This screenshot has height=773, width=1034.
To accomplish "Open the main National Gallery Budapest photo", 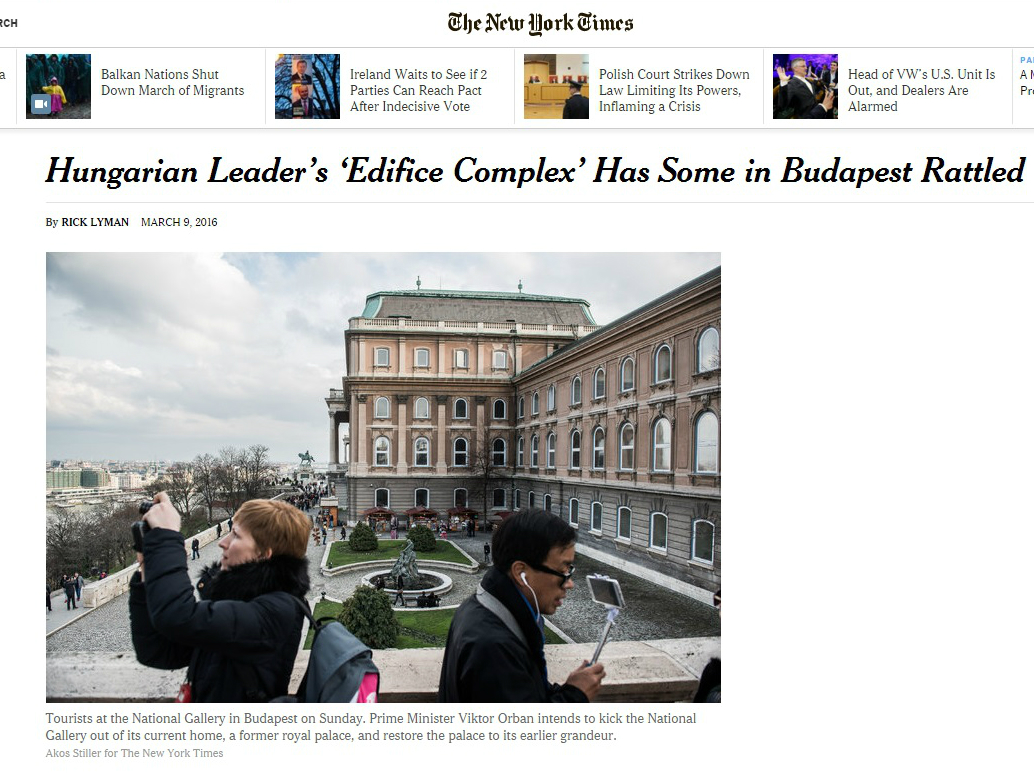I will click(x=383, y=477).
